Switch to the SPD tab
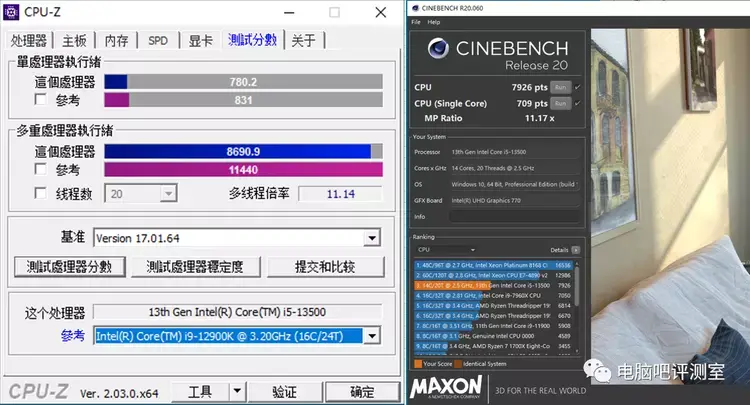 (x=158, y=41)
